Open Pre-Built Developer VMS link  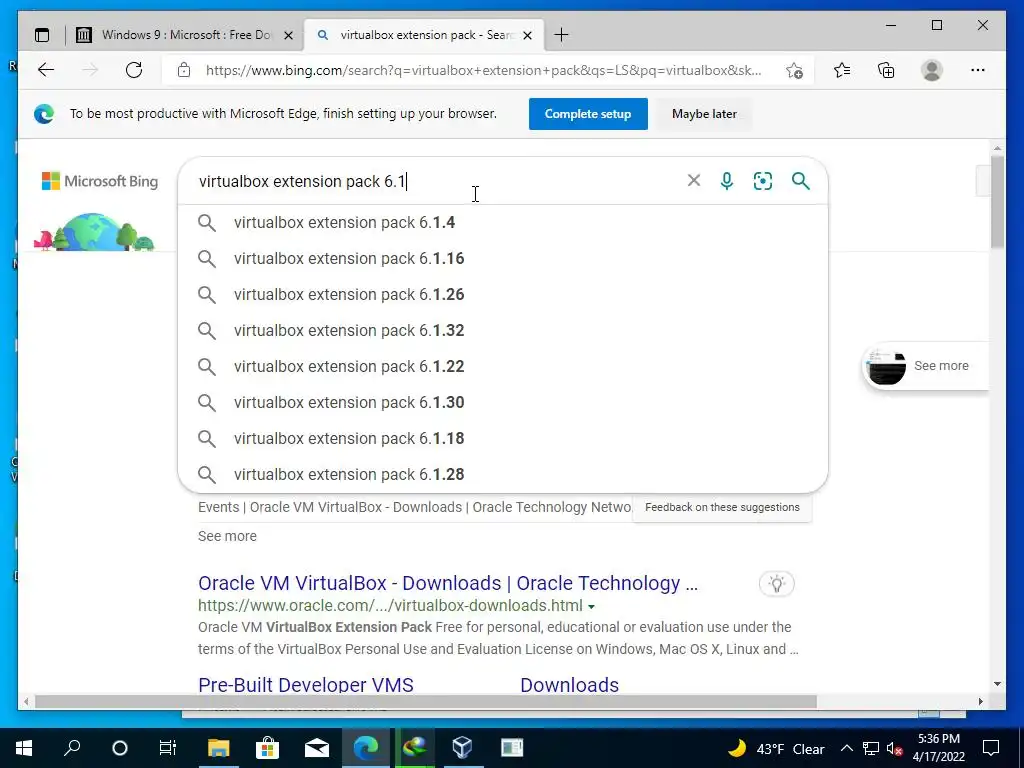(x=306, y=684)
